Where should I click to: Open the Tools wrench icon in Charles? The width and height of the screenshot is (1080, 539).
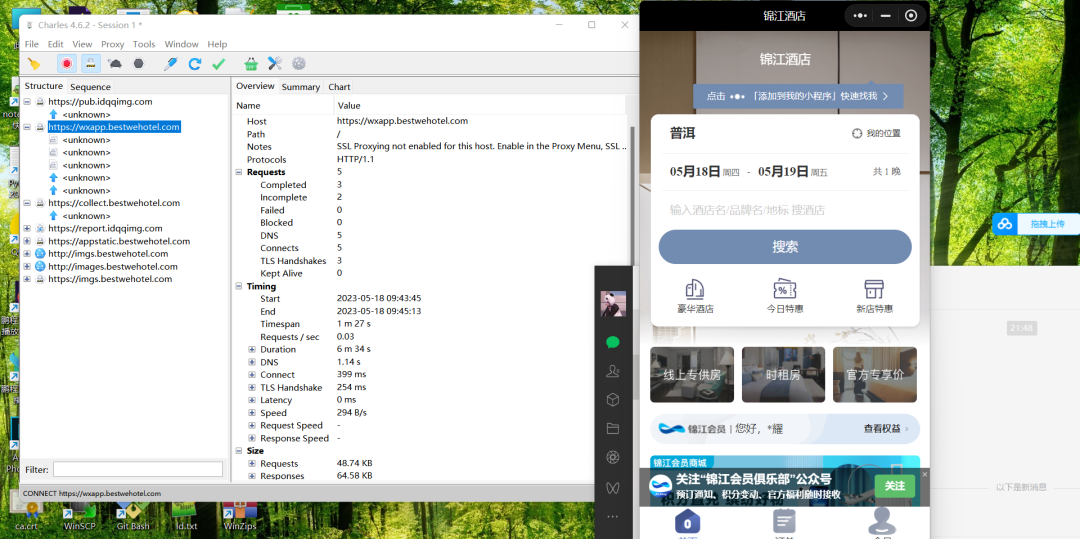click(275, 64)
